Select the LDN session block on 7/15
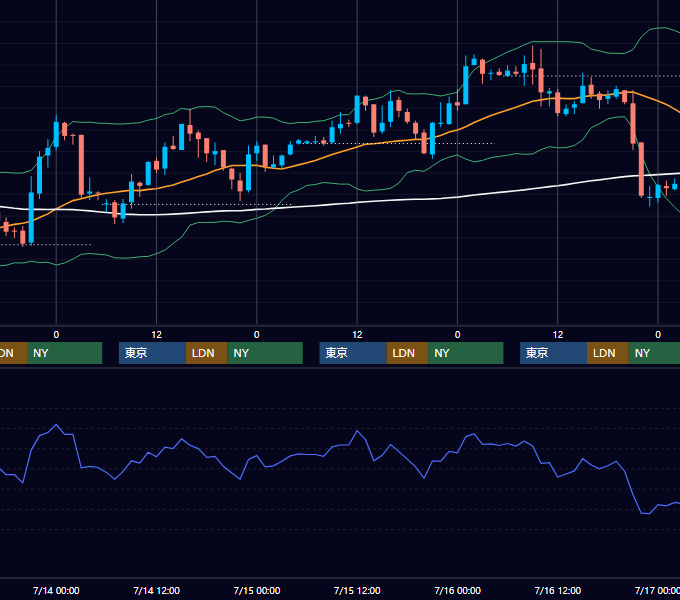This screenshot has height=600, width=680. (407, 353)
